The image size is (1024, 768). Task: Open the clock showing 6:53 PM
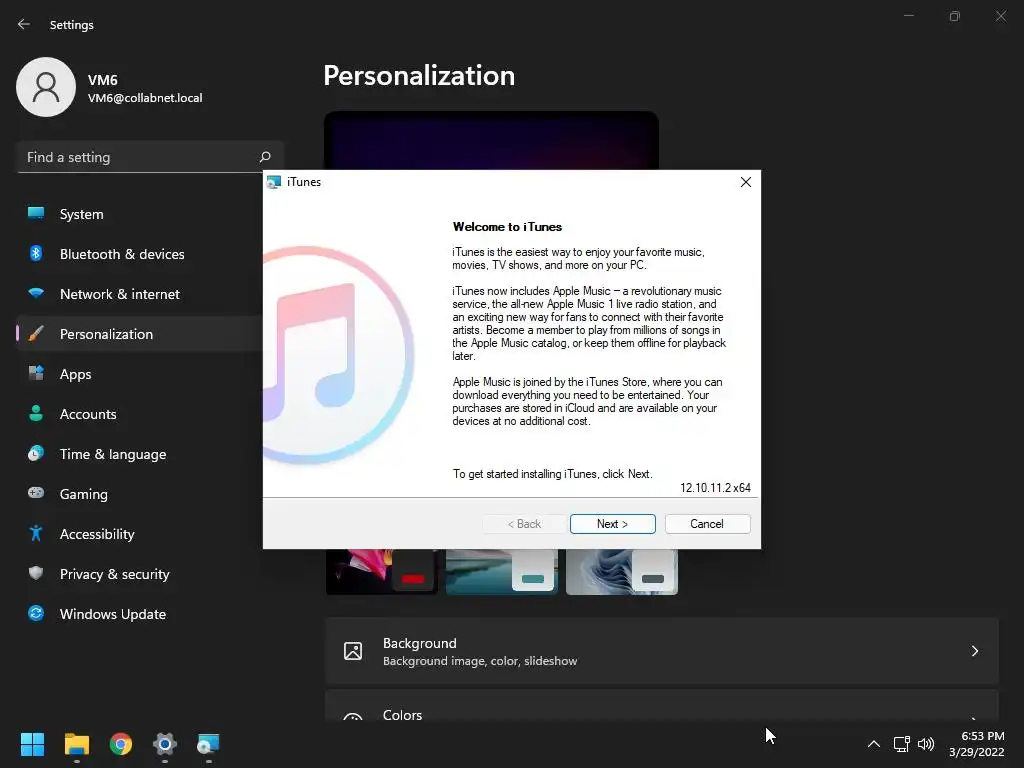[x=976, y=744]
